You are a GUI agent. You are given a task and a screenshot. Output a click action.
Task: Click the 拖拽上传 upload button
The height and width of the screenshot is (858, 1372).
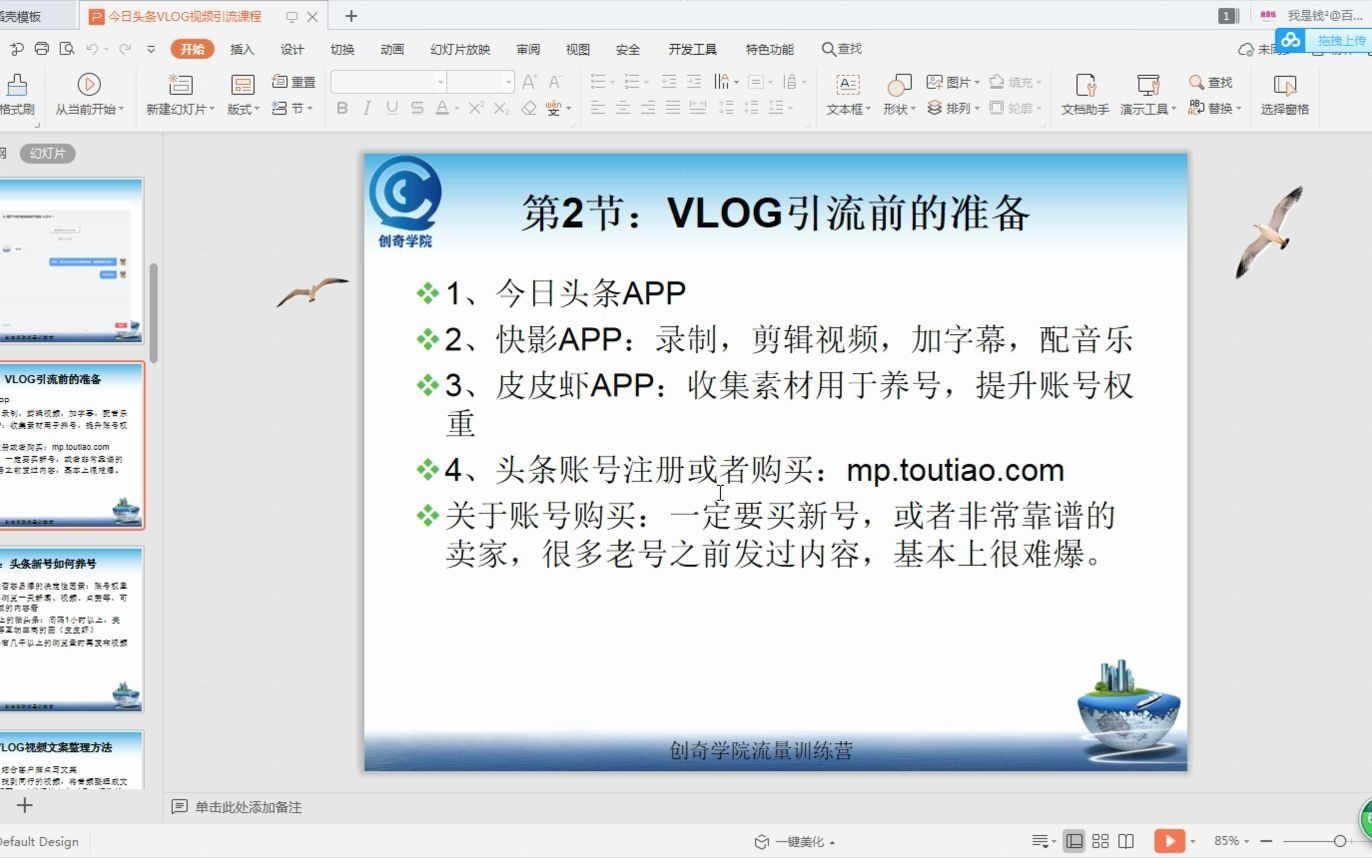tap(1323, 40)
